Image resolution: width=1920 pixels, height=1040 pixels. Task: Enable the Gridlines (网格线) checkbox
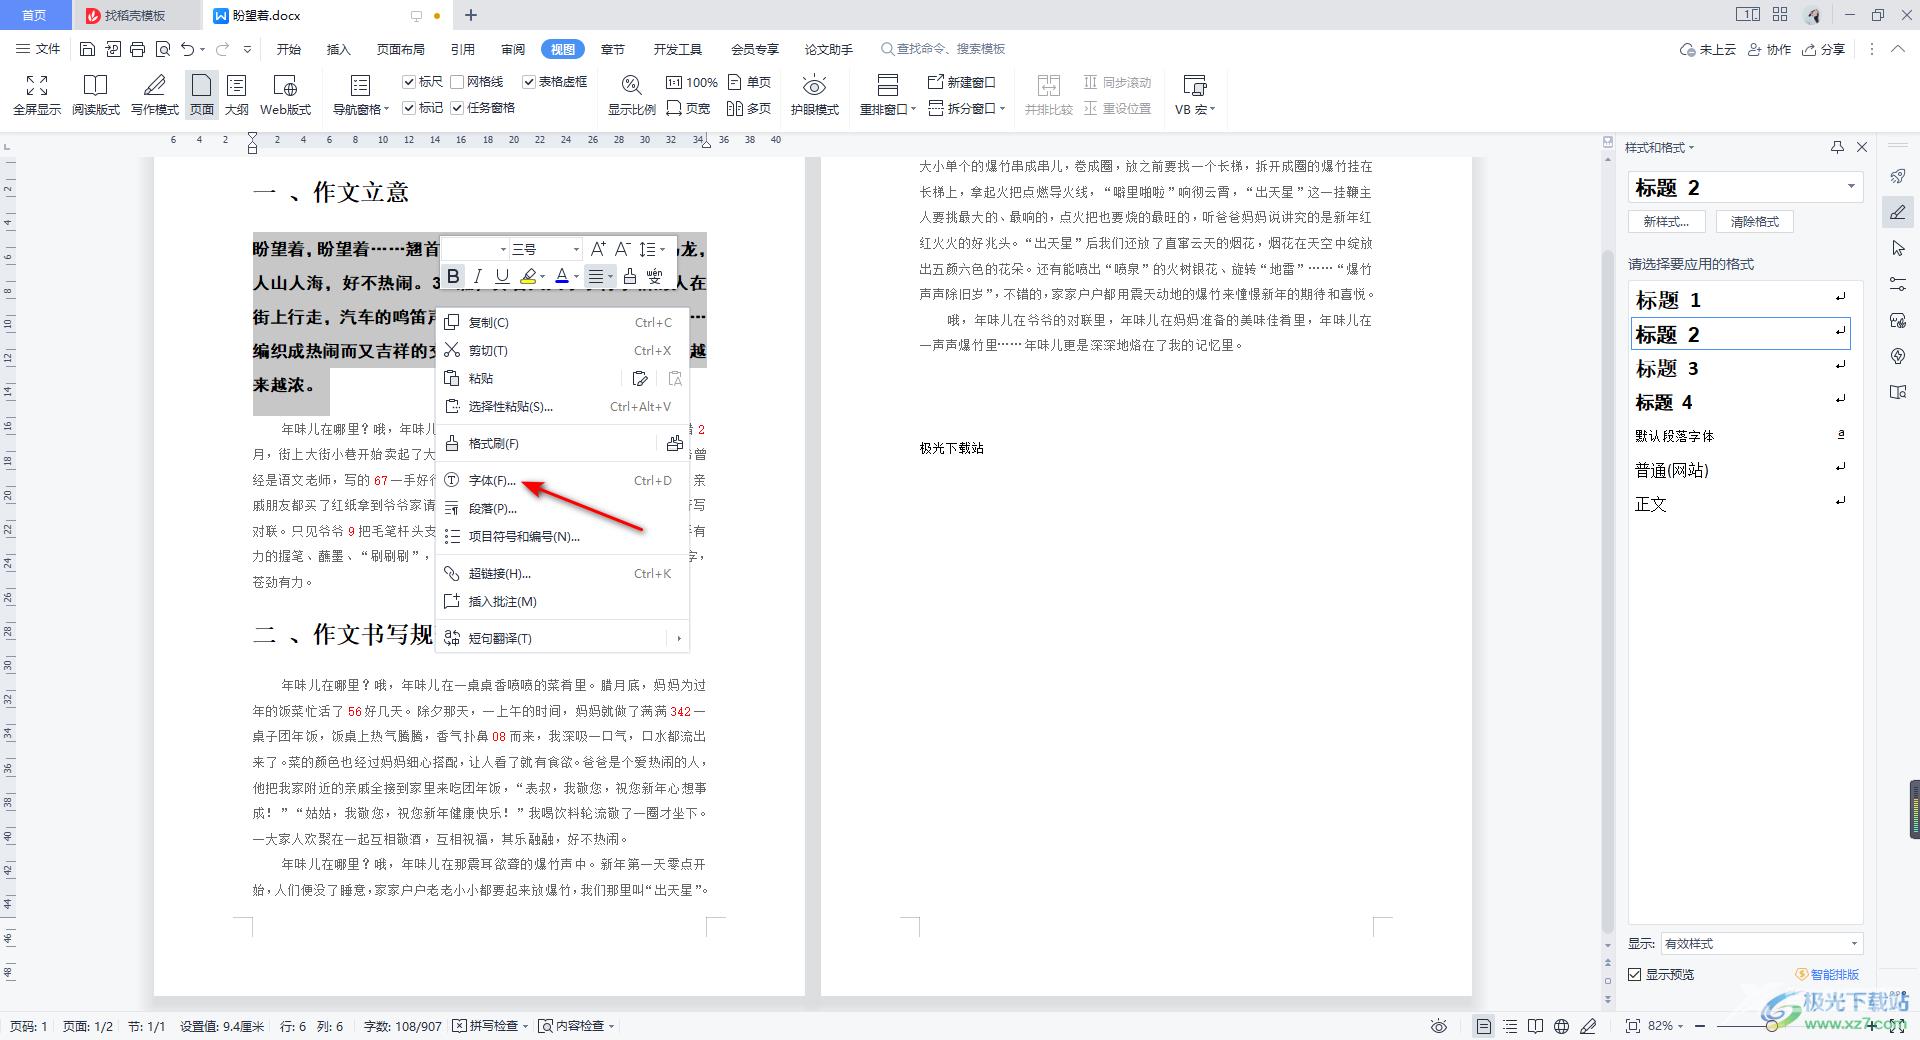[457, 82]
